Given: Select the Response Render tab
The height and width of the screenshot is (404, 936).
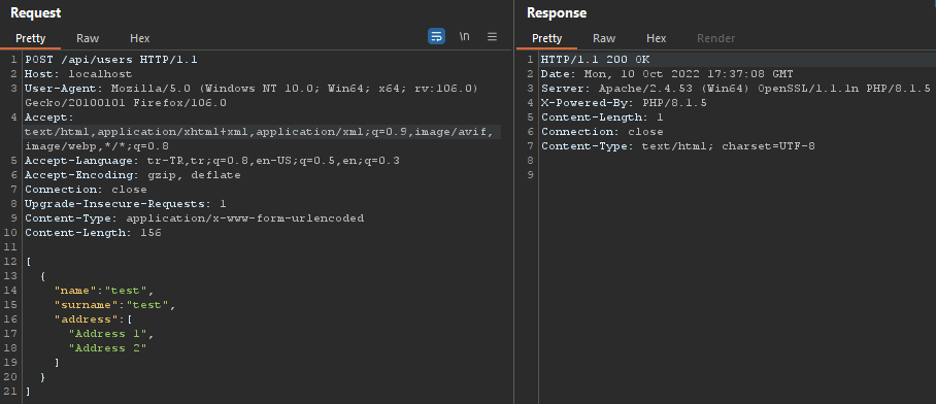Looking at the screenshot, I should point(716,38).
